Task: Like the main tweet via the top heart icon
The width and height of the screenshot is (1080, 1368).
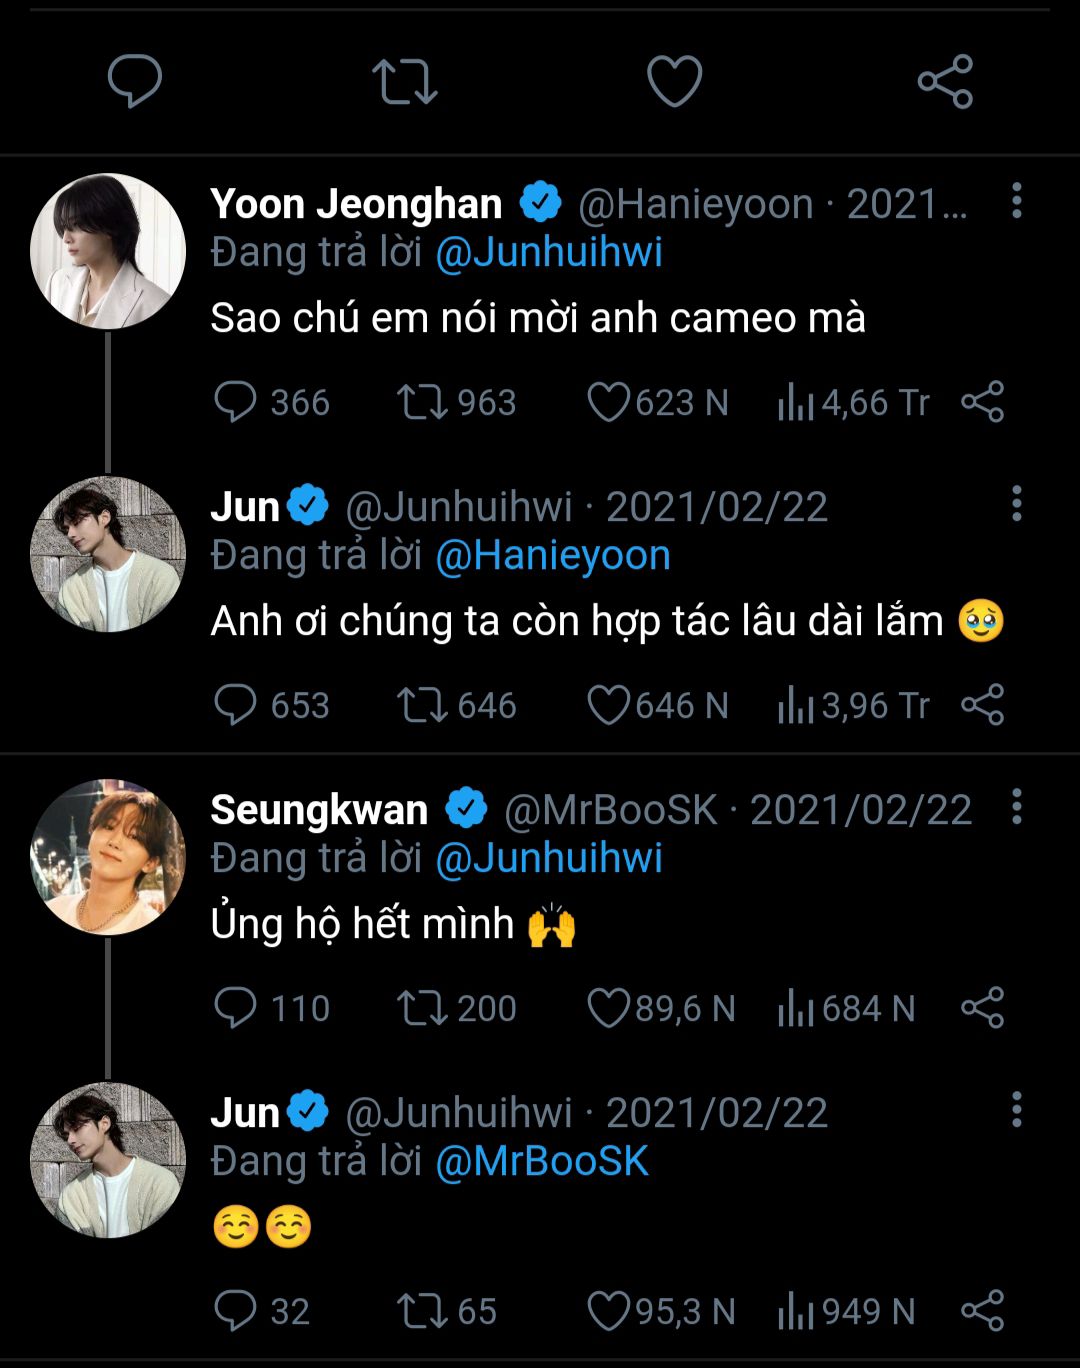Action: click(675, 81)
